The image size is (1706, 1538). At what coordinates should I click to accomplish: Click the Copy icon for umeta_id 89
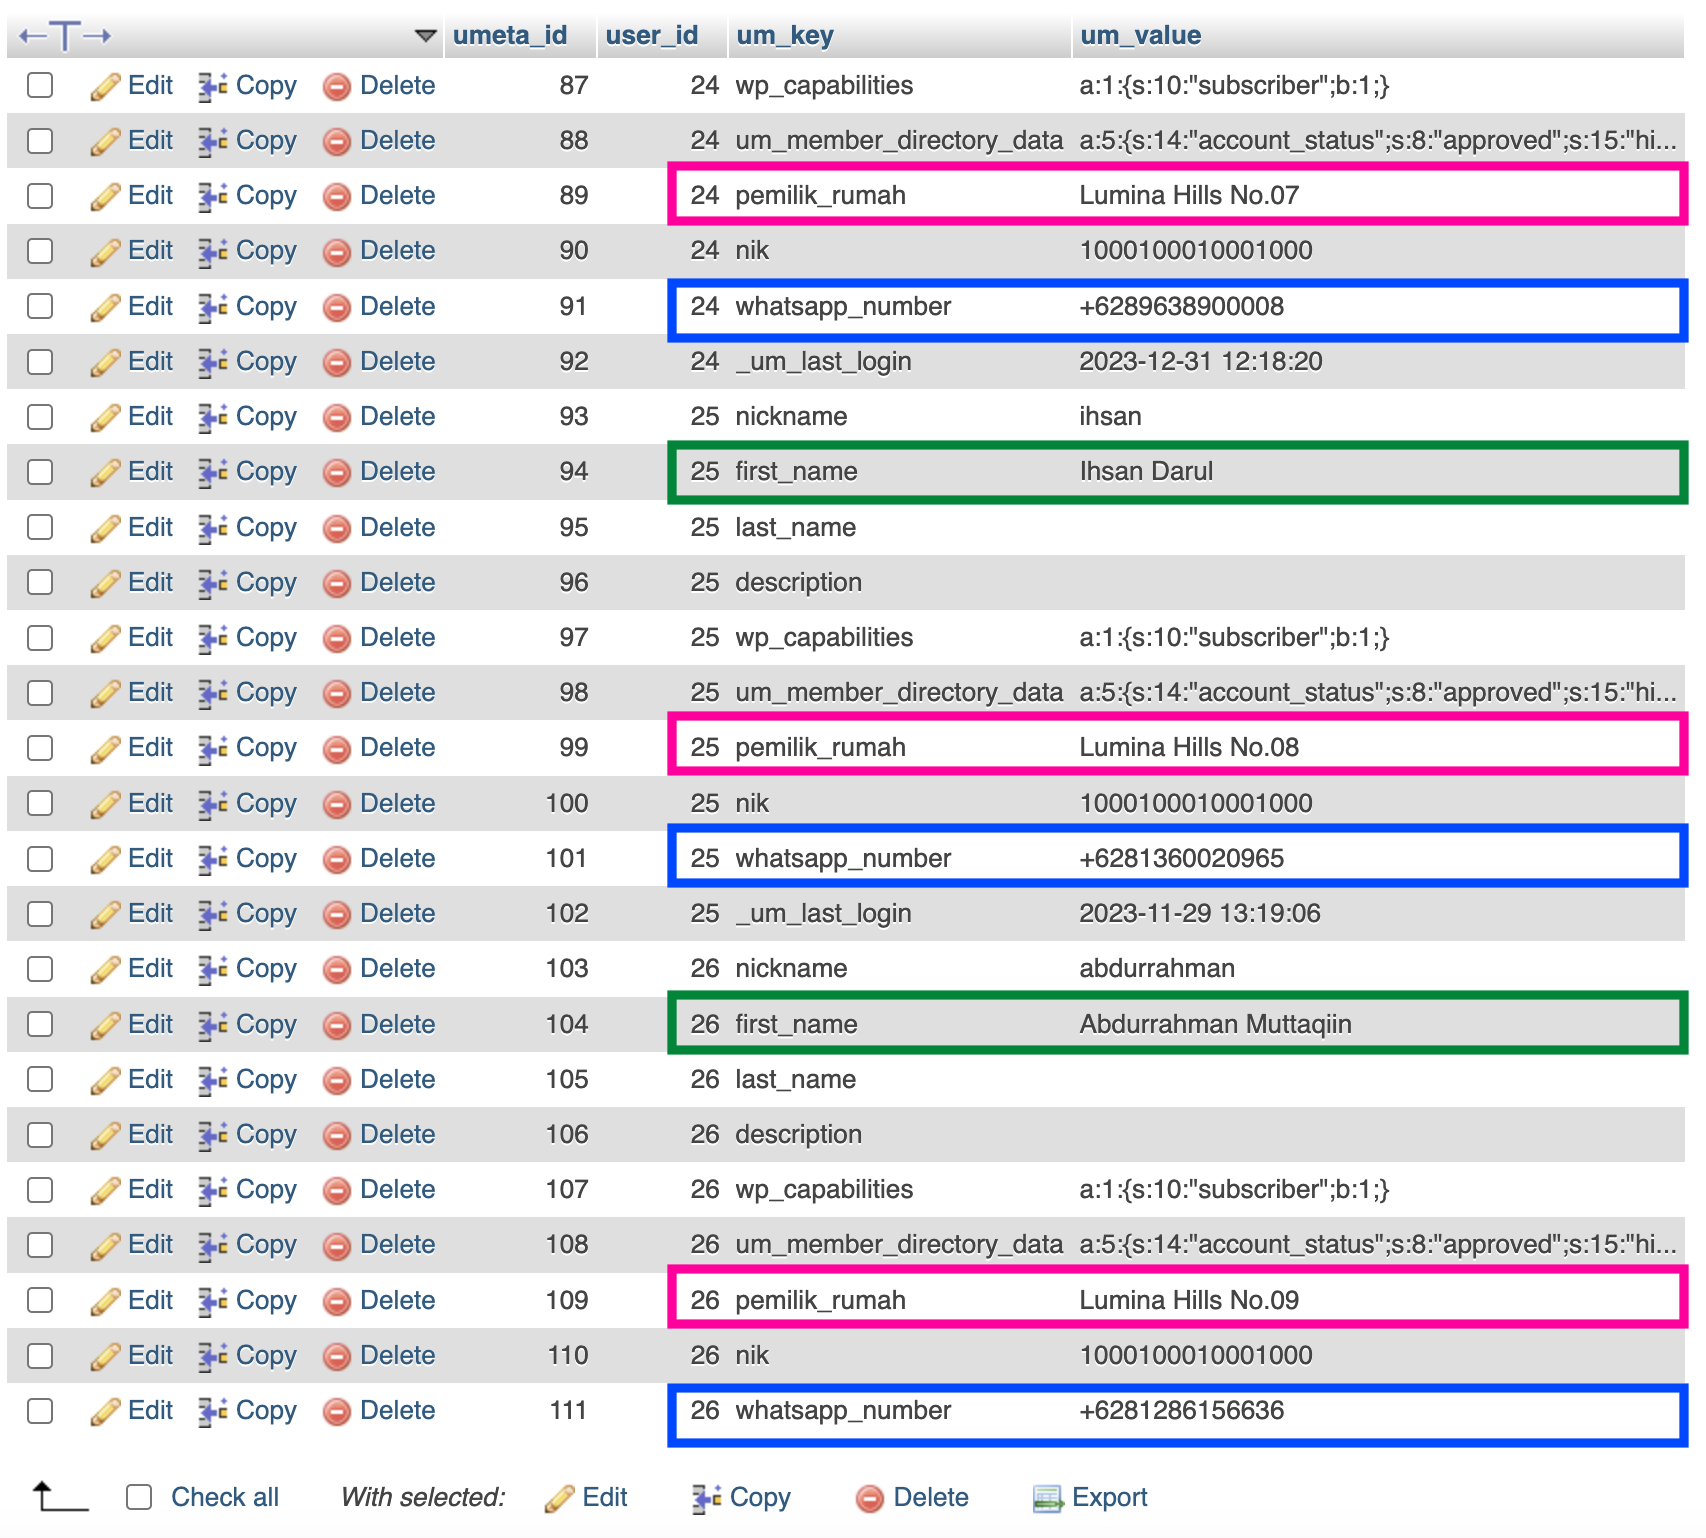[212, 197]
